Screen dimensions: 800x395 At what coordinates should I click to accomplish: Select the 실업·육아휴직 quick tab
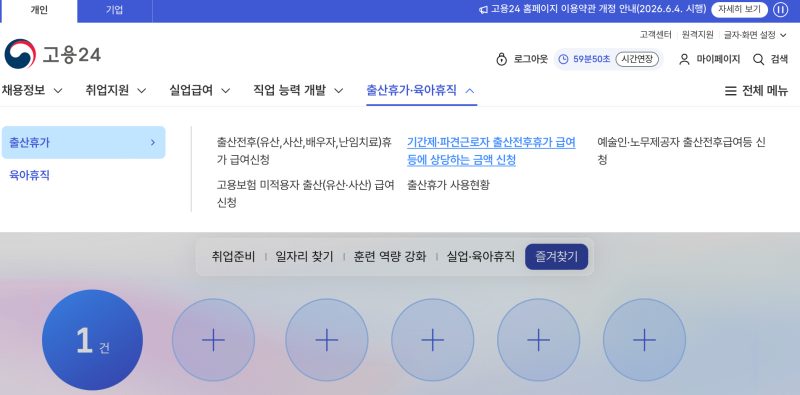tap(481, 257)
